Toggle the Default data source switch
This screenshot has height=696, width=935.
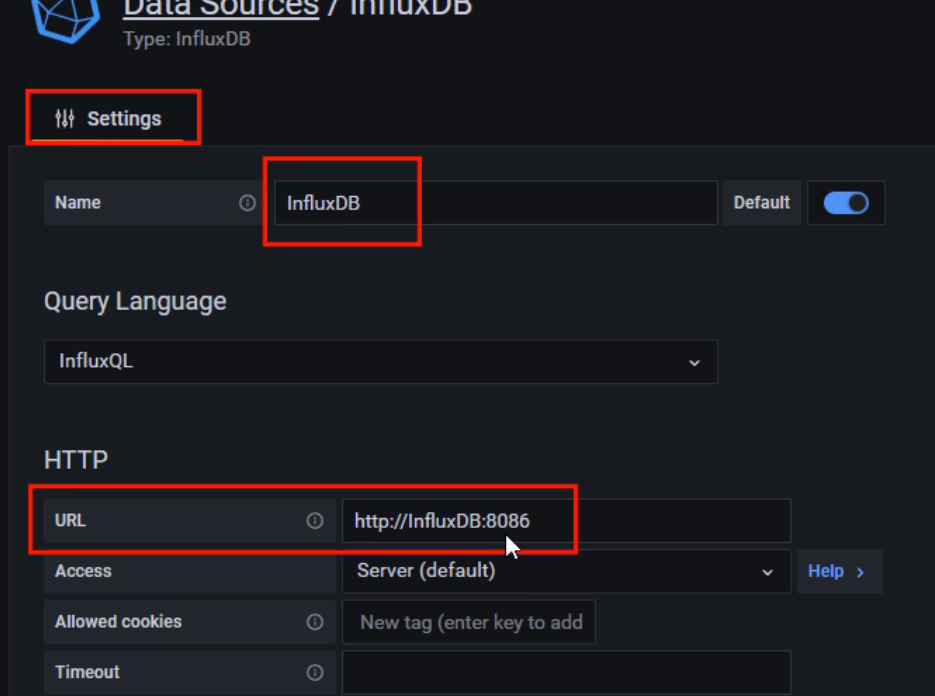[x=846, y=203]
